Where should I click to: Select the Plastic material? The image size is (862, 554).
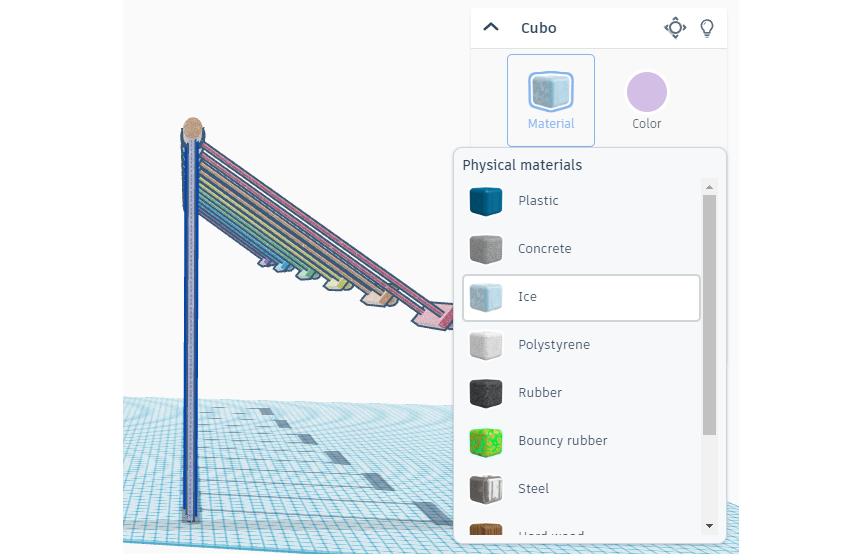click(x=582, y=201)
